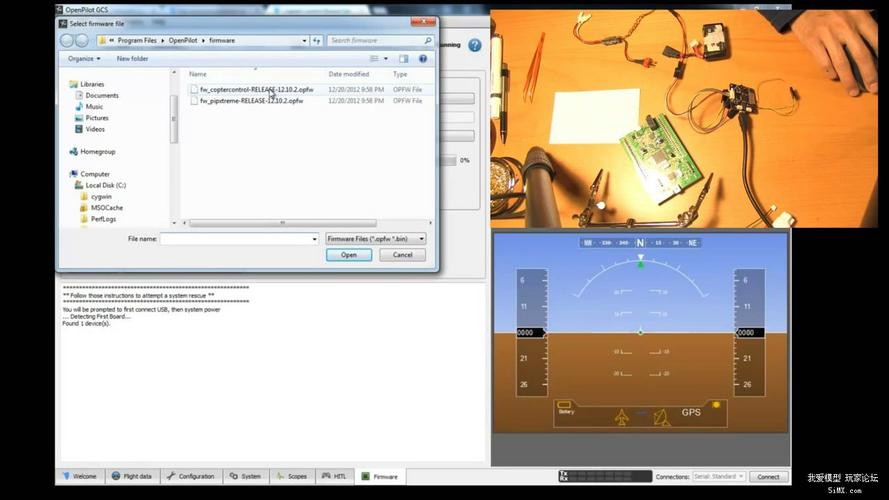Switch to the Configuration tab
The width and height of the screenshot is (889, 500).
191,476
